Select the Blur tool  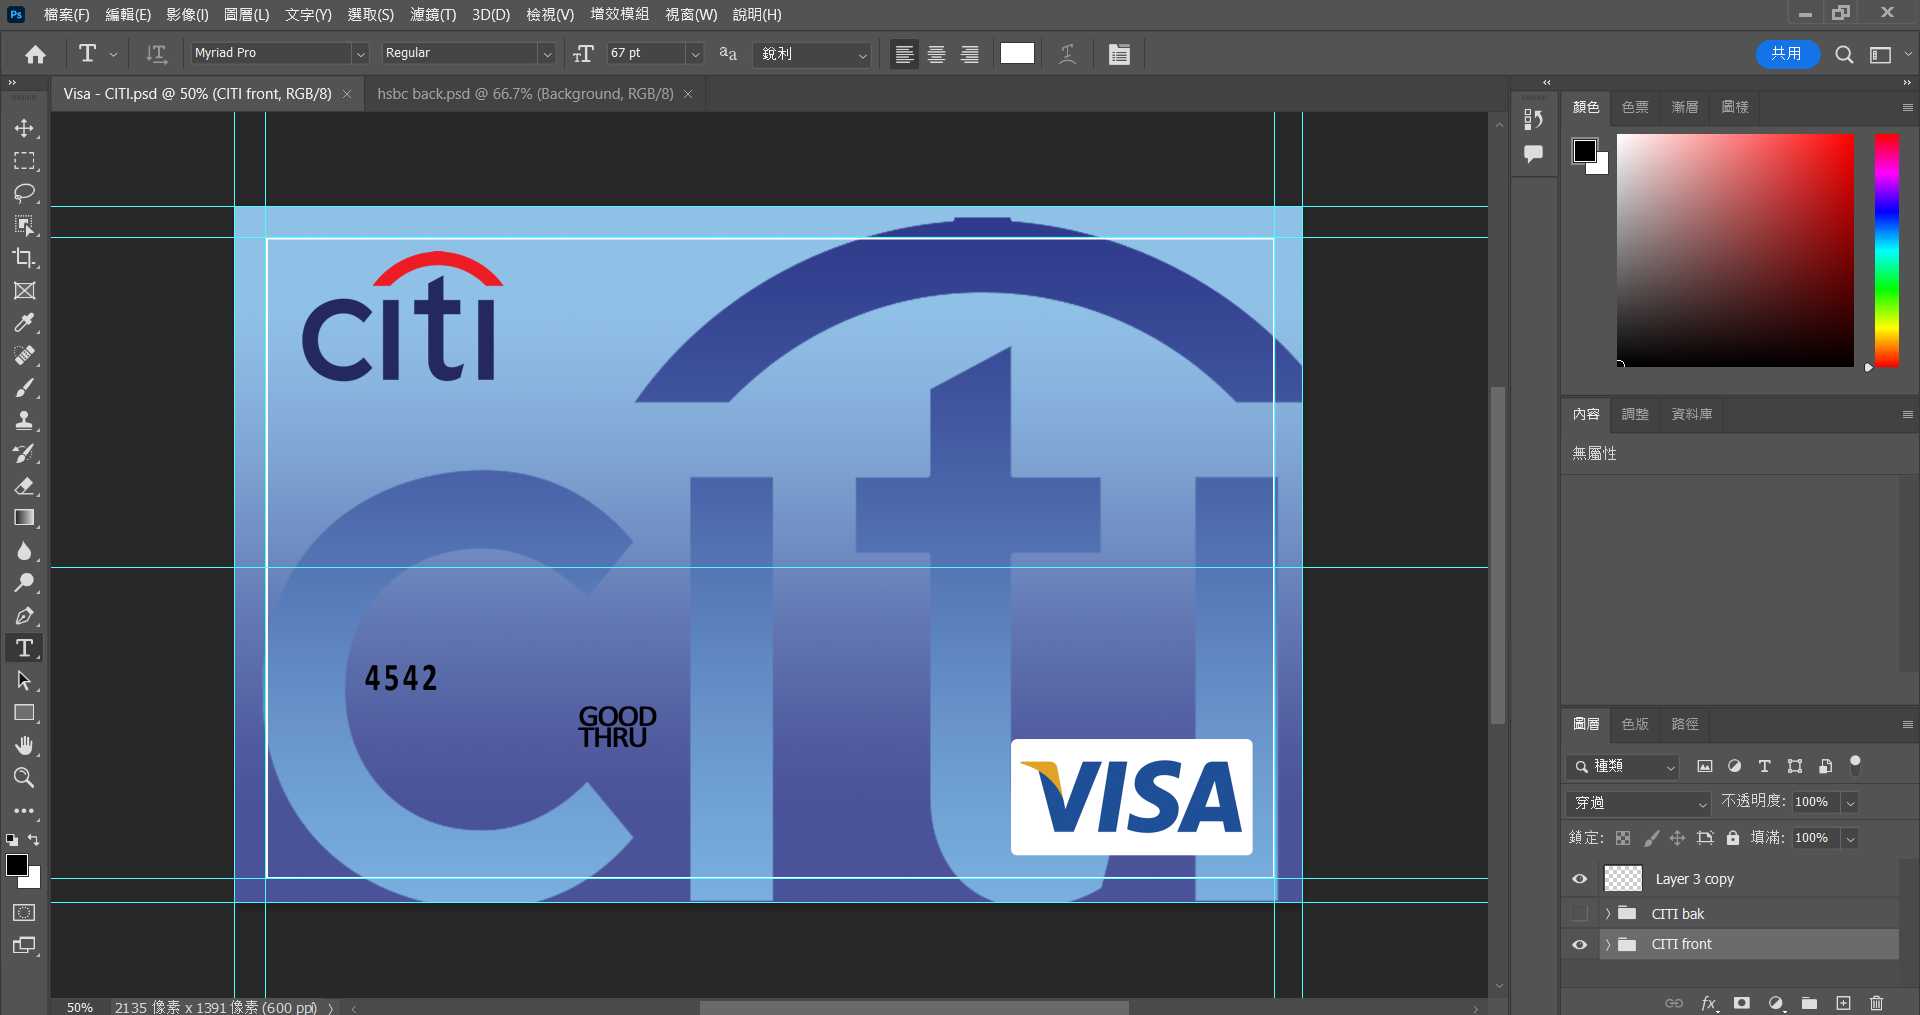24,551
